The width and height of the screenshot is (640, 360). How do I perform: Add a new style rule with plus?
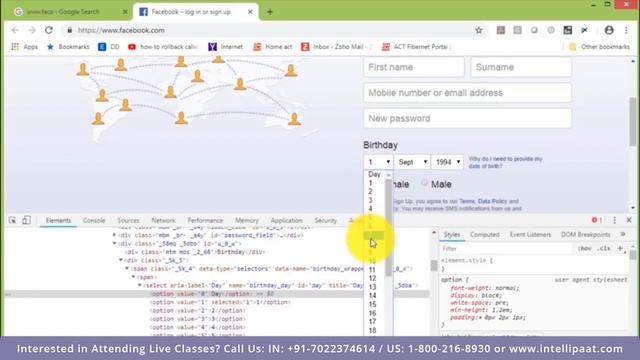(x=620, y=248)
